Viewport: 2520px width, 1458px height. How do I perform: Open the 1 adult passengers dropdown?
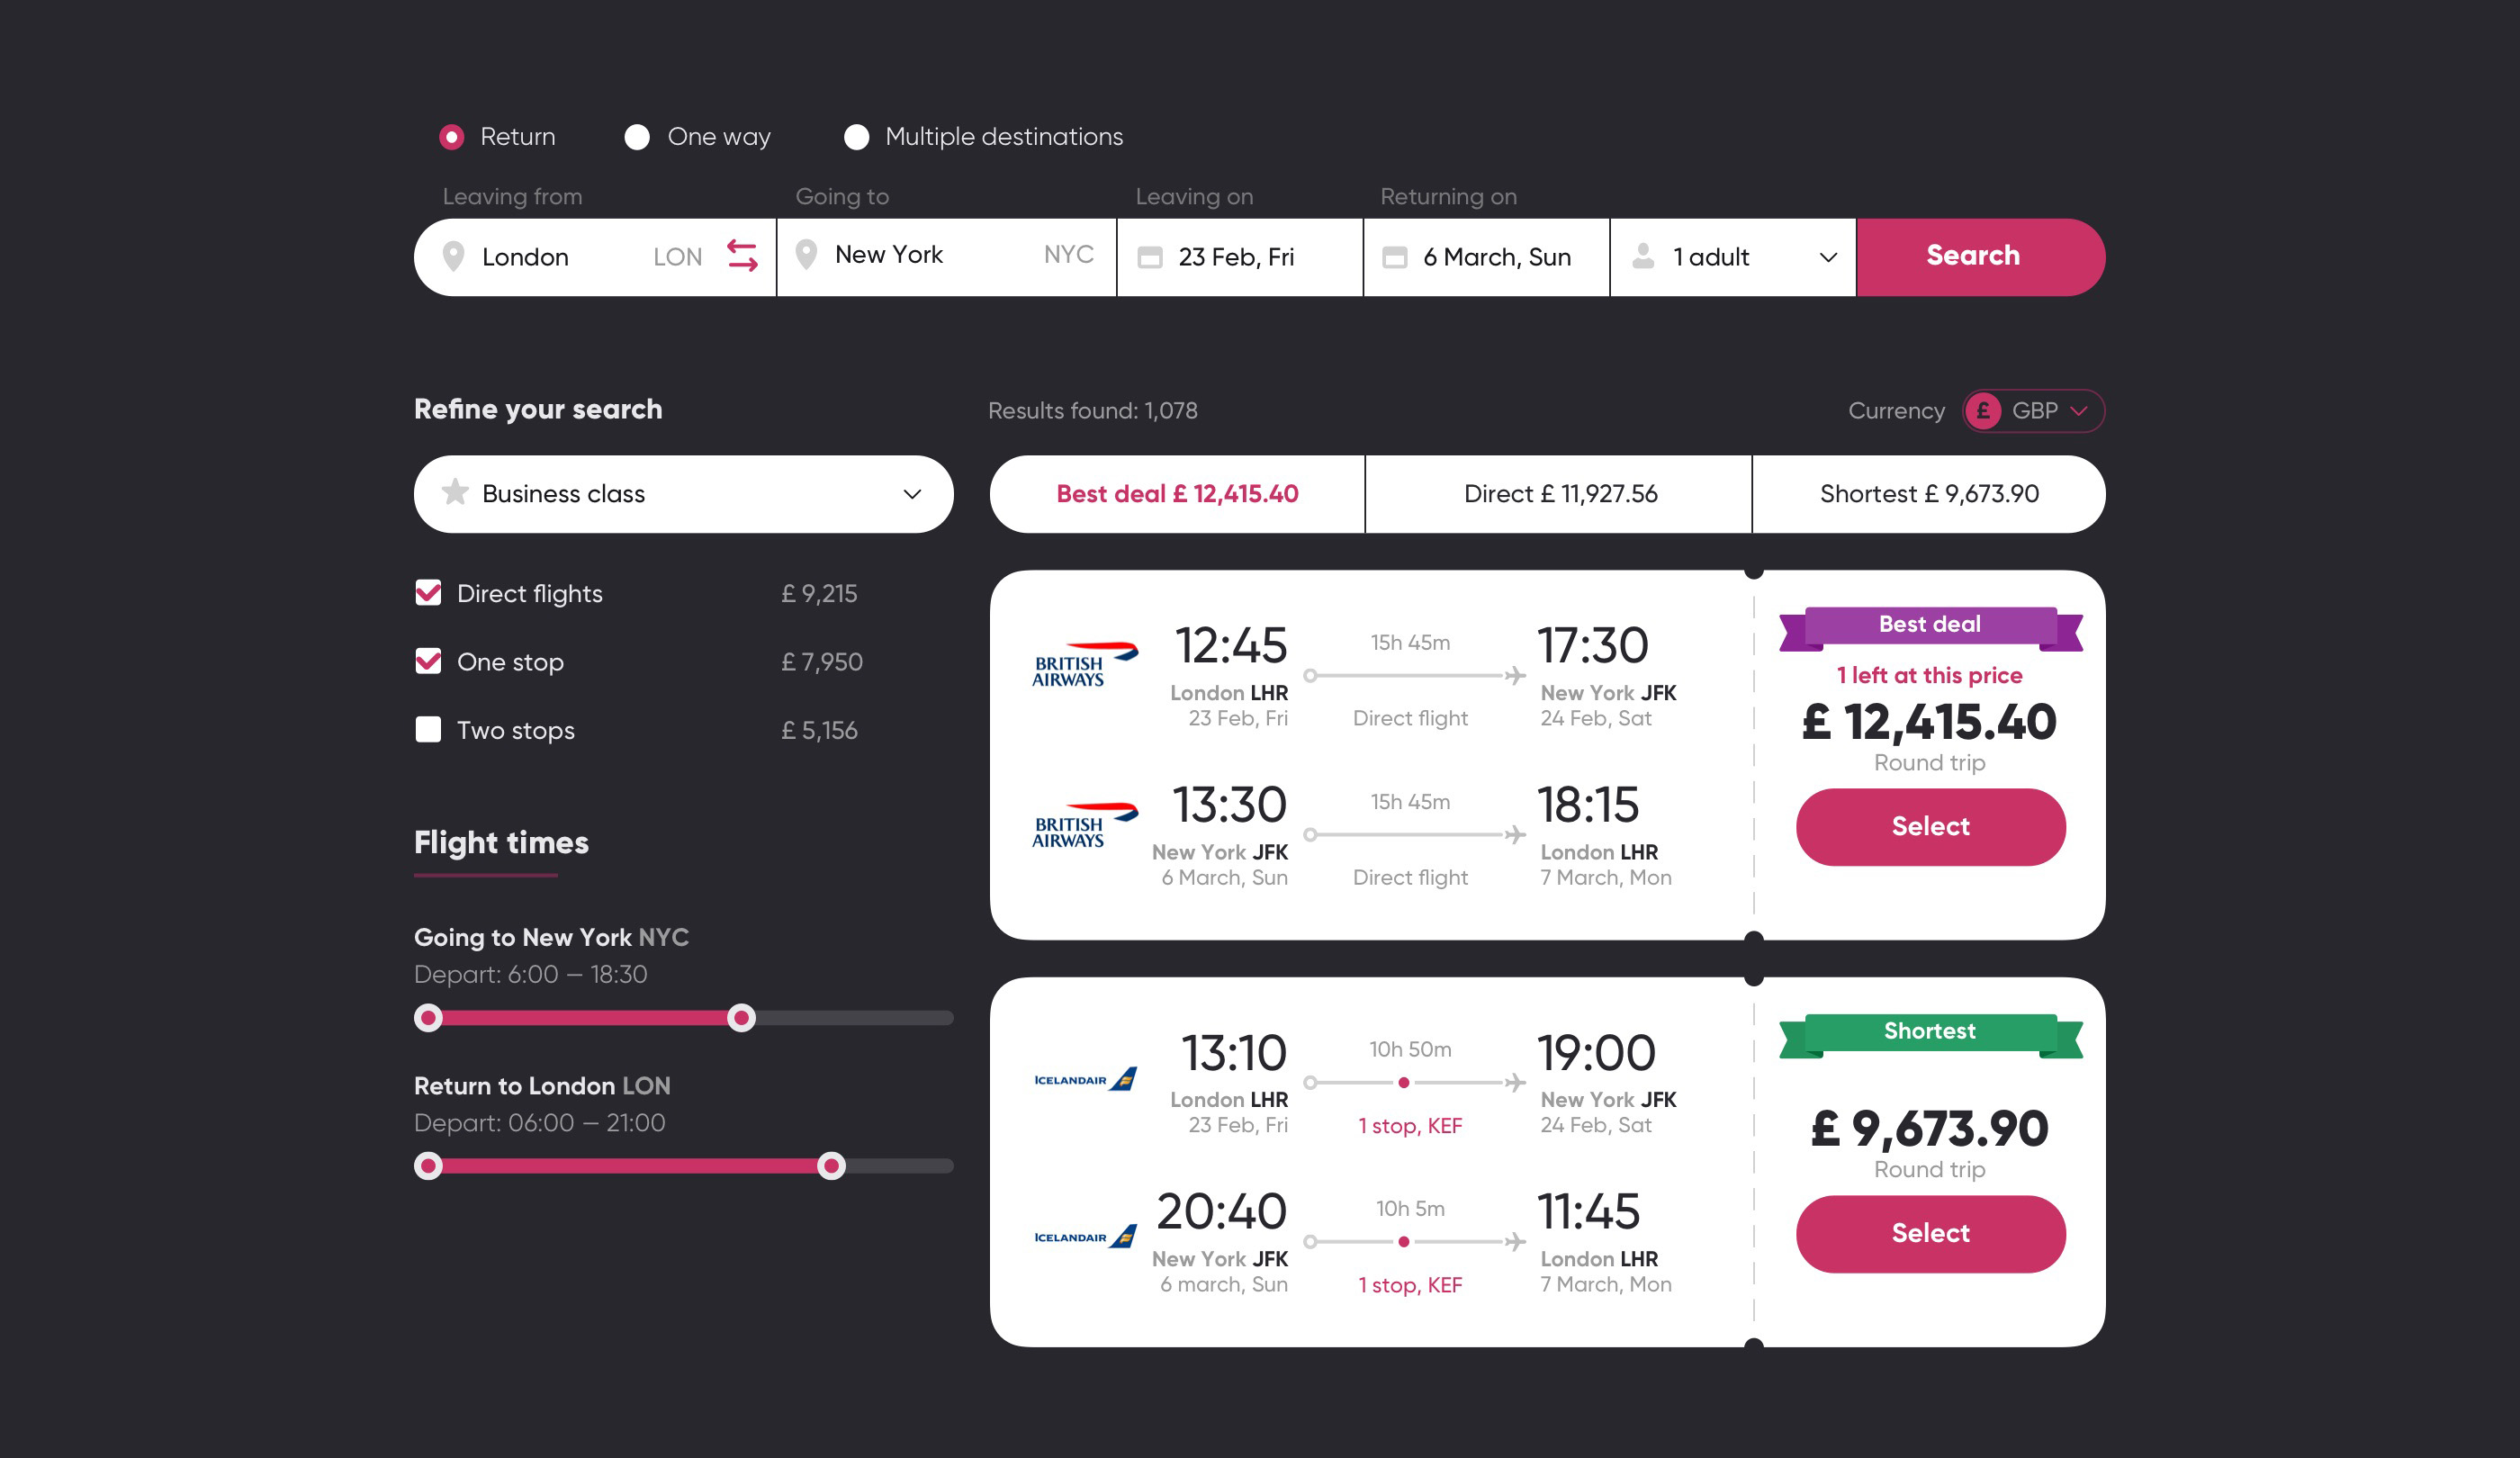1827,257
